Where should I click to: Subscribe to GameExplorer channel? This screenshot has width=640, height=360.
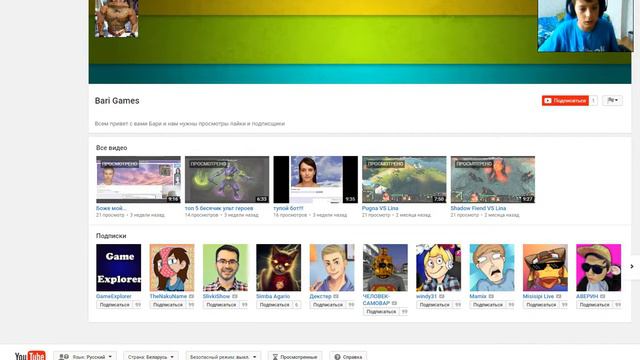(115, 305)
